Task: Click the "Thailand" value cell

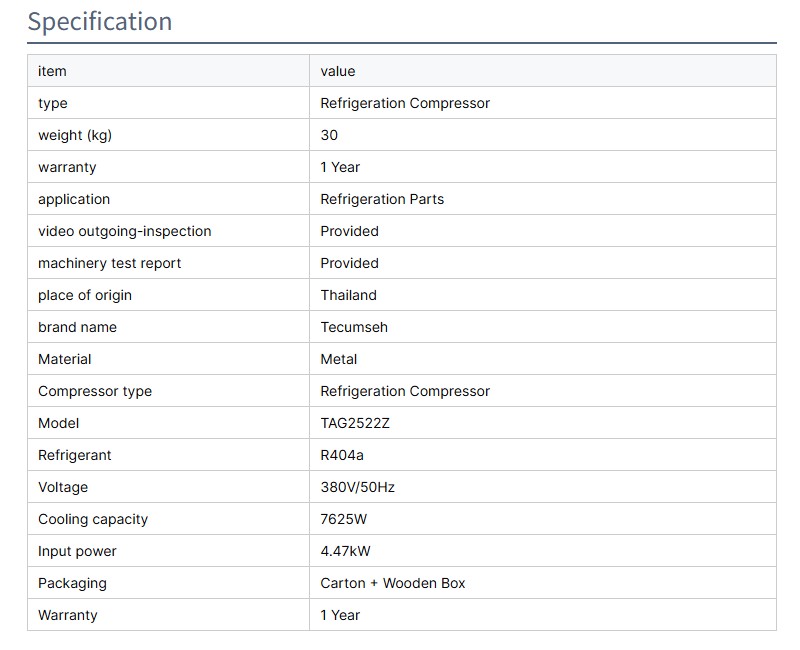Action: (x=349, y=295)
